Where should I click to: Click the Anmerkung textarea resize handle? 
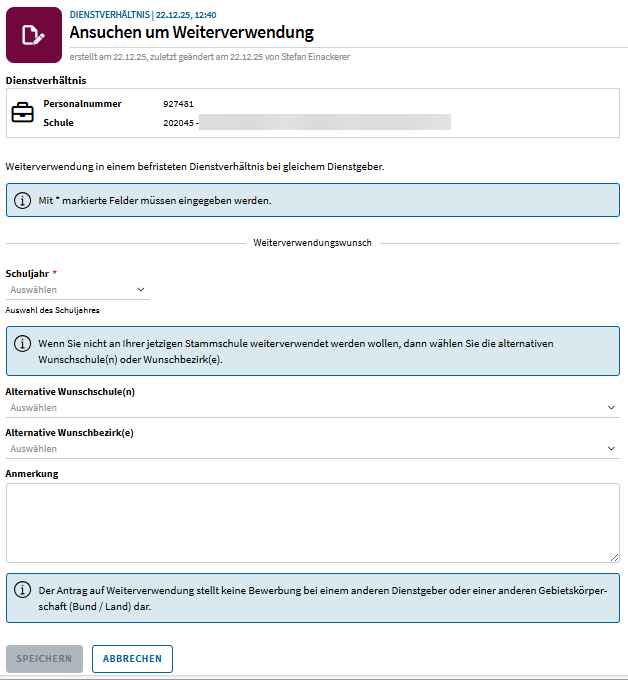click(x=614, y=557)
